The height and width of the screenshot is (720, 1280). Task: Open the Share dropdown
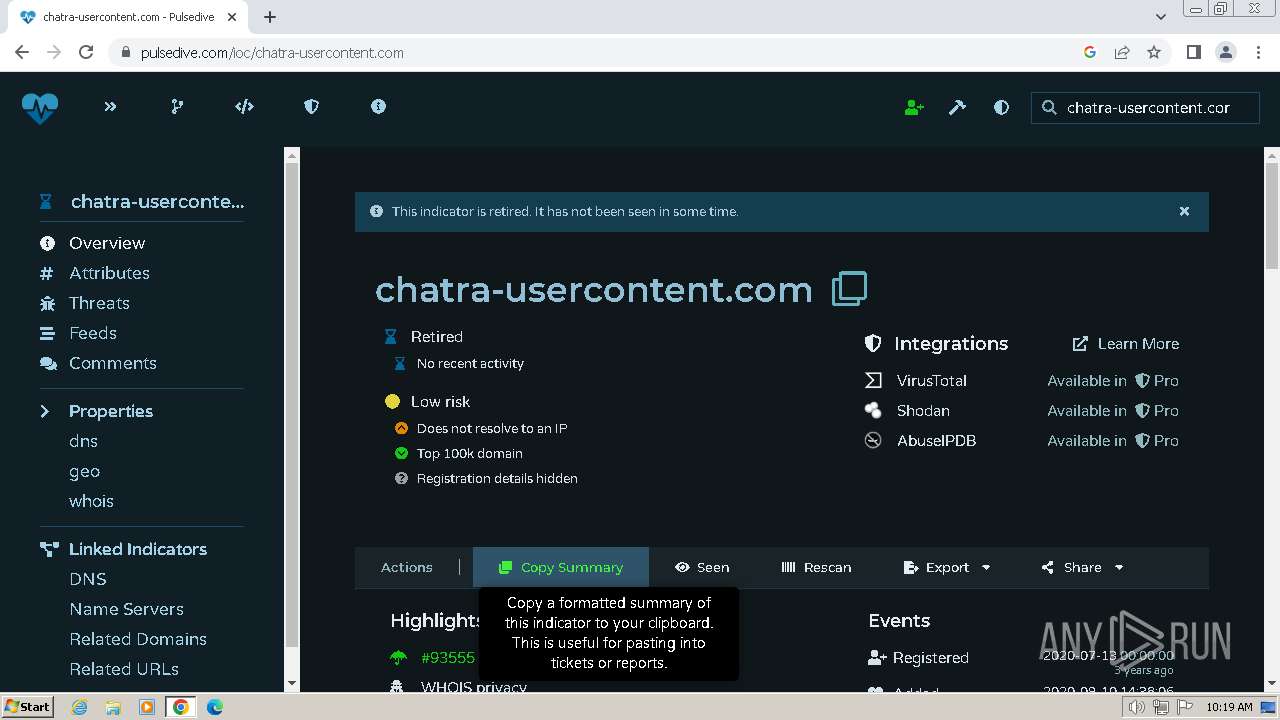coord(1083,567)
